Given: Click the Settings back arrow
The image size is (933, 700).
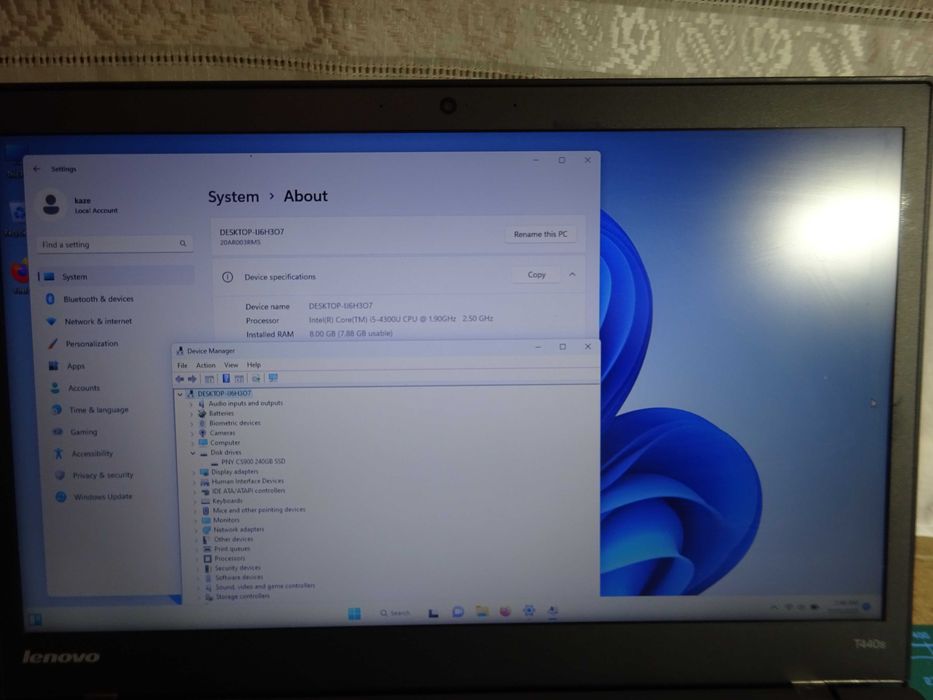Looking at the screenshot, I should click(37, 169).
